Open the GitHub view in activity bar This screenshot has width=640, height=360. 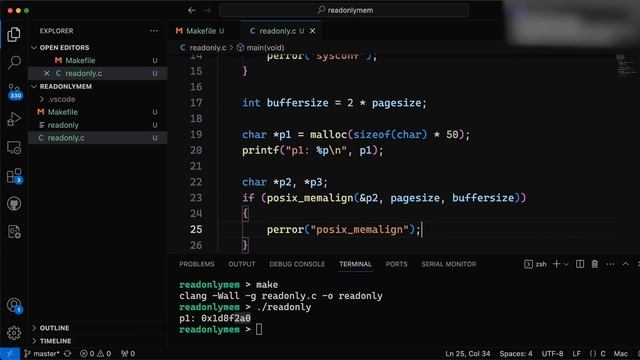coord(14,204)
